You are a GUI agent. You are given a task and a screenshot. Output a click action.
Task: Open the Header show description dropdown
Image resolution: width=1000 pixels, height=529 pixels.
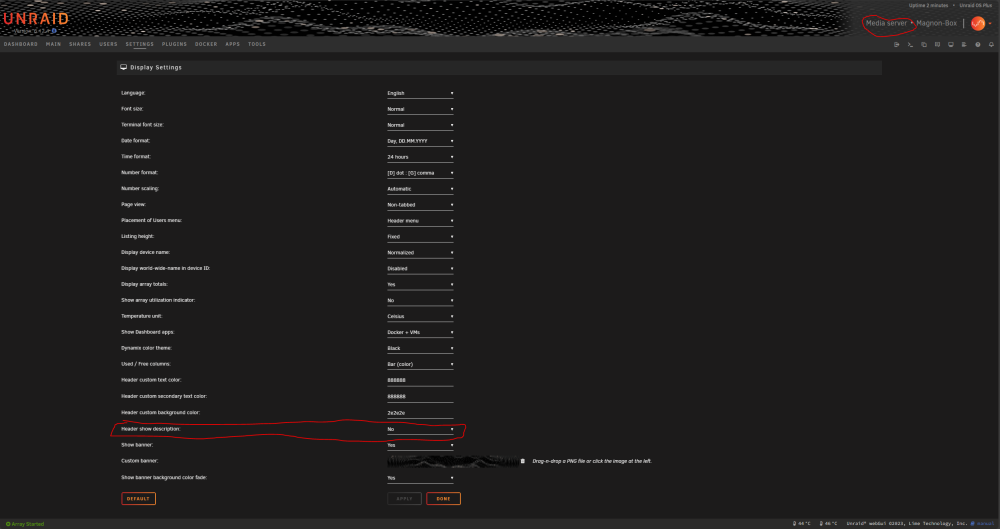420,429
